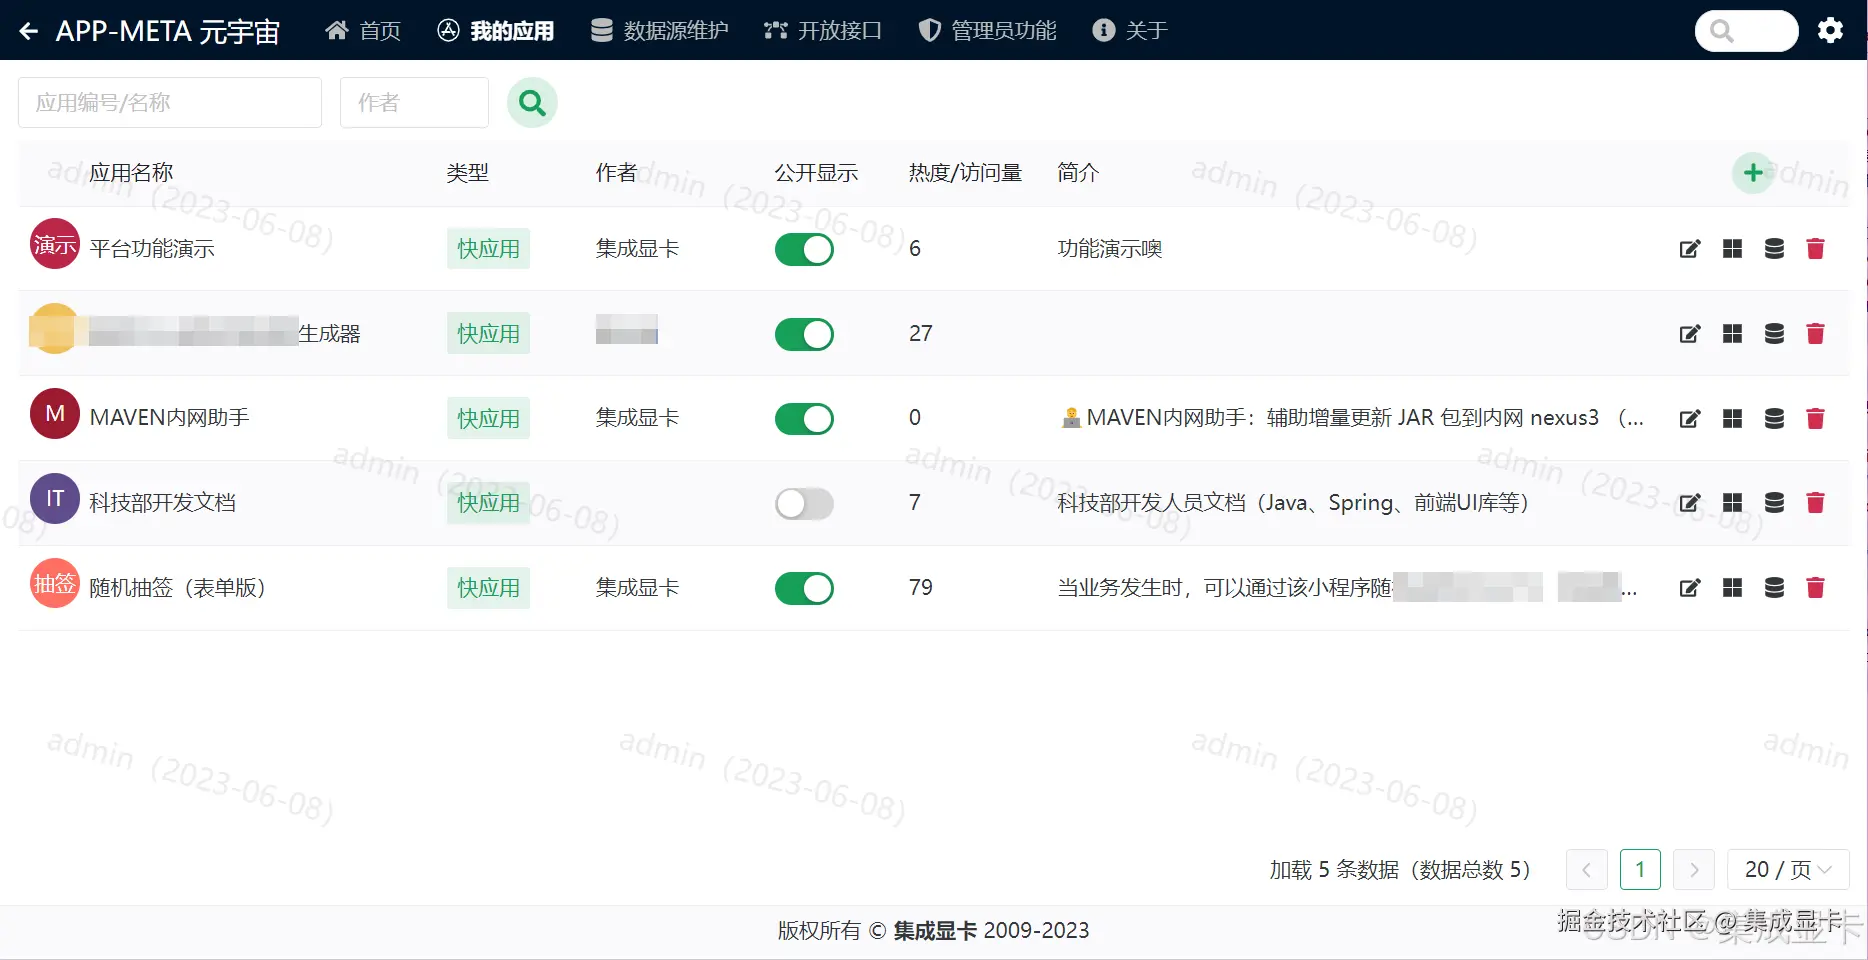Image resolution: width=1868 pixels, height=960 pixels.
Task: Open the settings gear at top right
Action: pyautogui.click(x=1831, y=30)
